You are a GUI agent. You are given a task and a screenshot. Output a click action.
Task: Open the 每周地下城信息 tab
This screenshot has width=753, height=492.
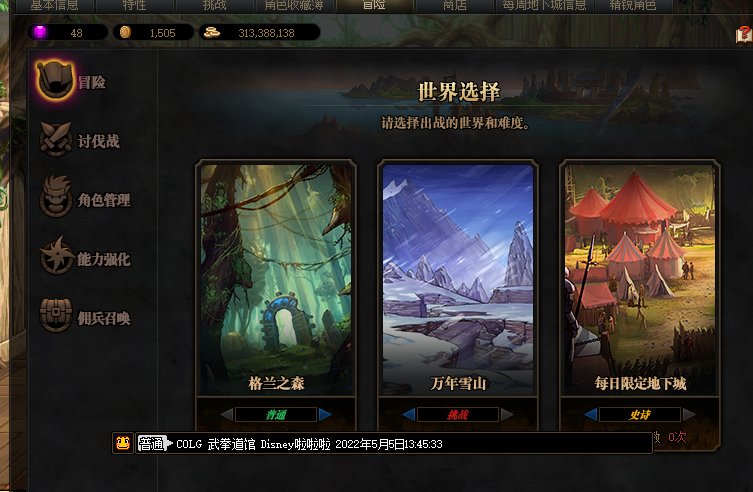[x=544, y=6]
